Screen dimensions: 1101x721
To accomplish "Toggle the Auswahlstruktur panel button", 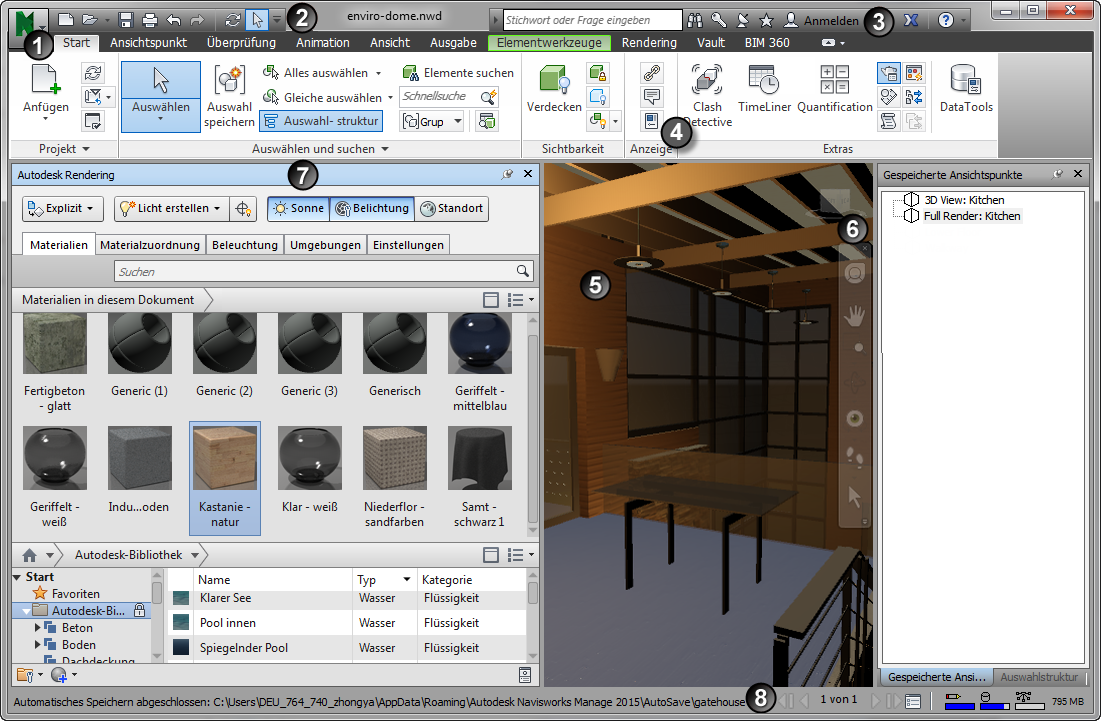I will pos(320,121).
